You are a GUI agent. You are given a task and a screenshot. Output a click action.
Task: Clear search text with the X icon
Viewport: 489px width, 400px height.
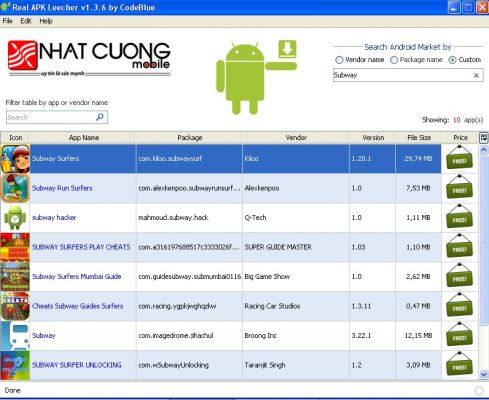tap(476, 75)
